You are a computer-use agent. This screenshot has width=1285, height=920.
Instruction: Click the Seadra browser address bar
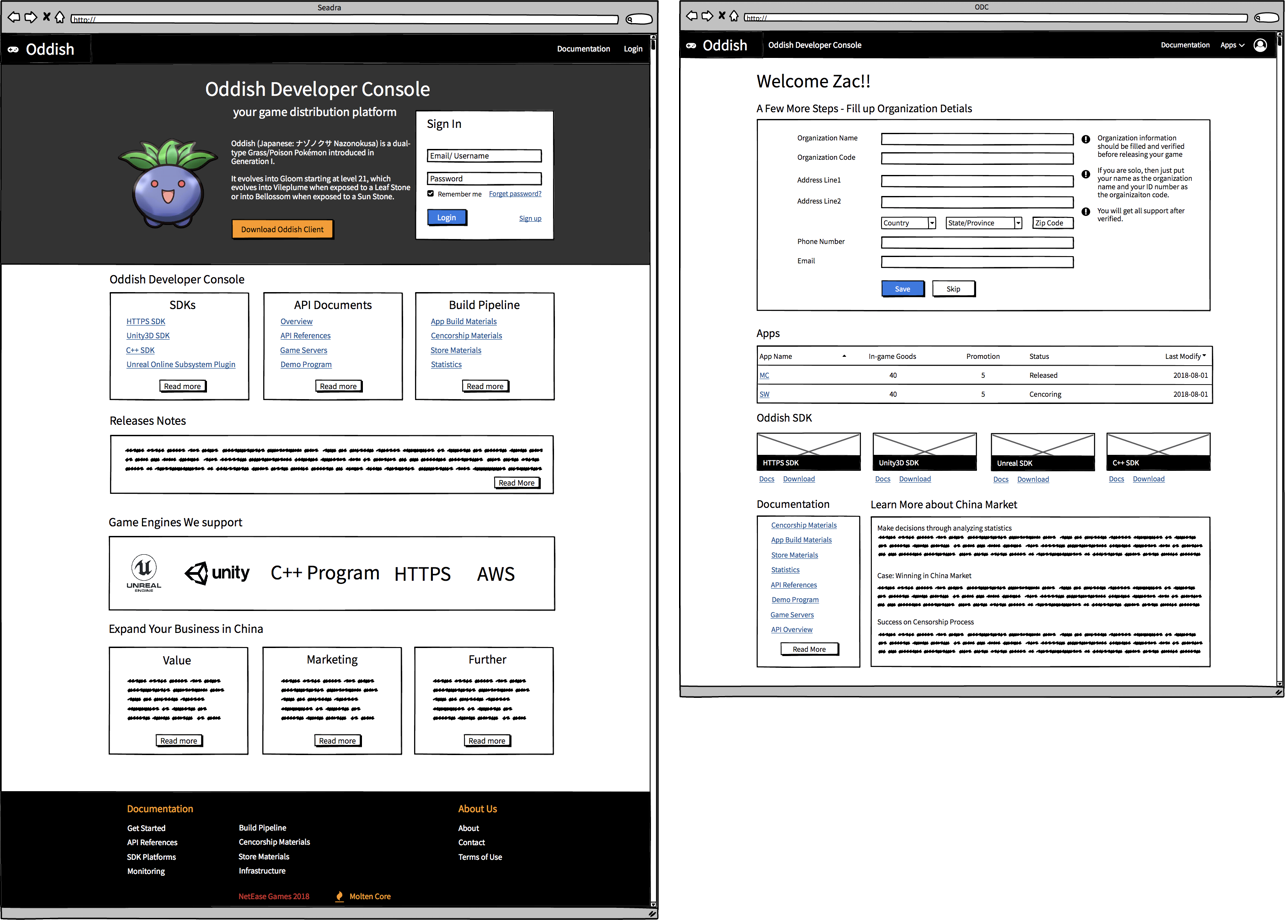(344, 19)
